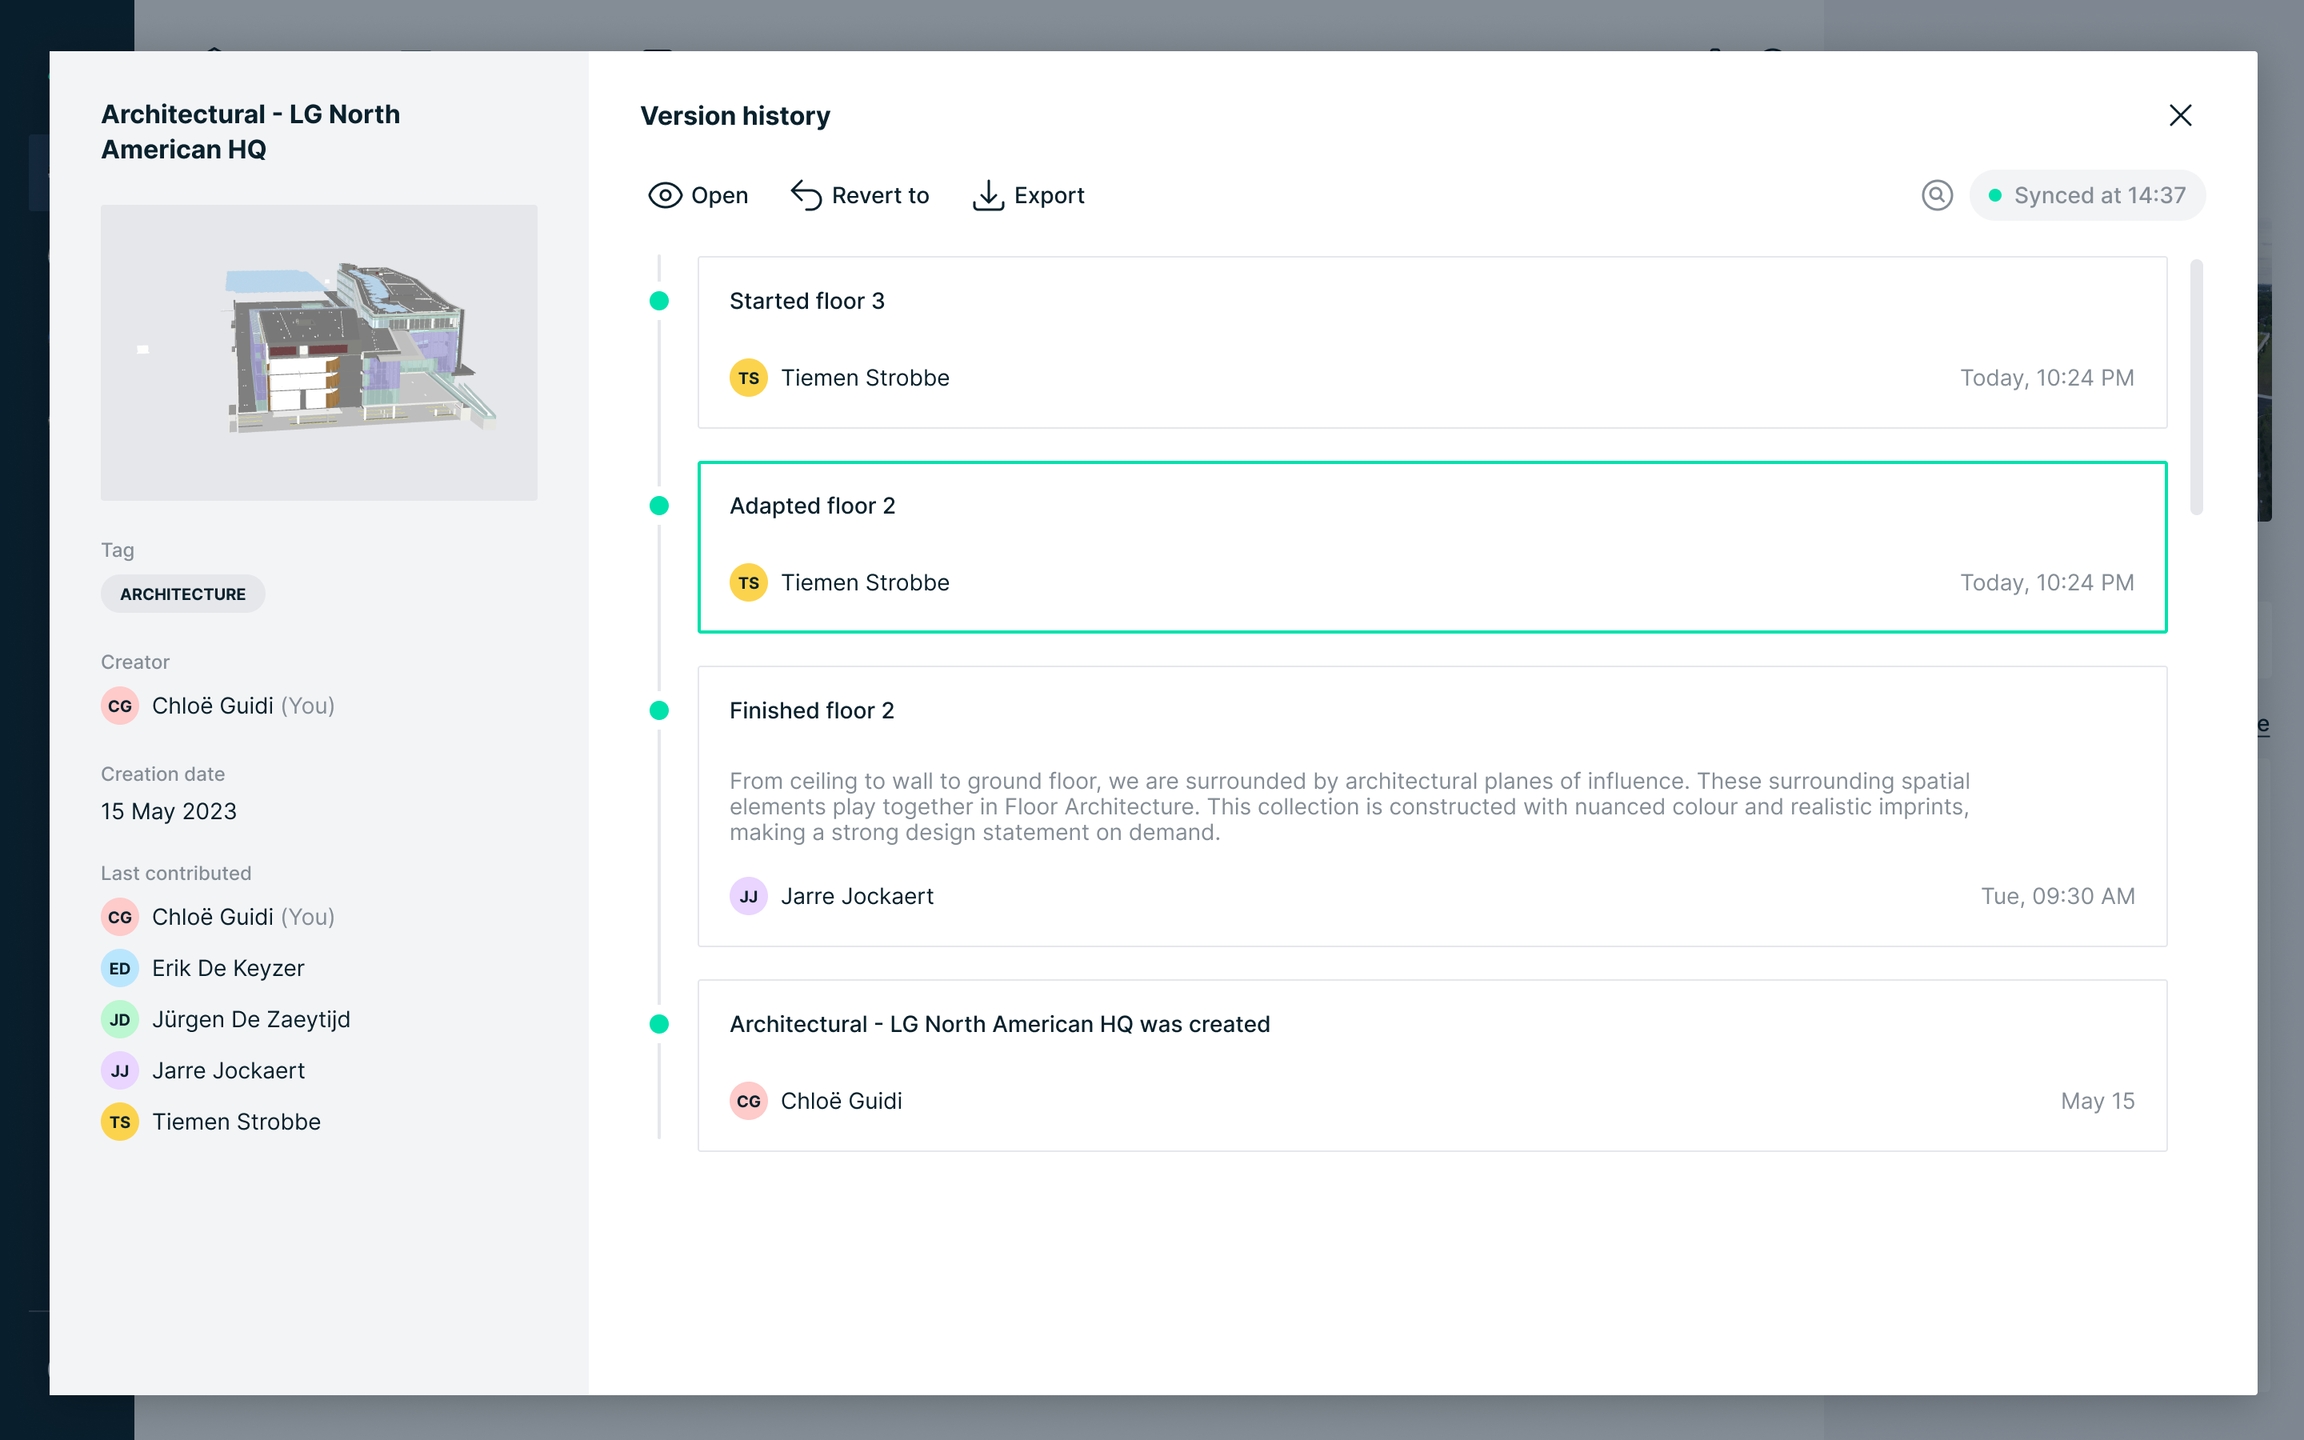Open the building model thumbnail preview
The height and width of the screenshot is (1440, 2304).
coord(319,352)
